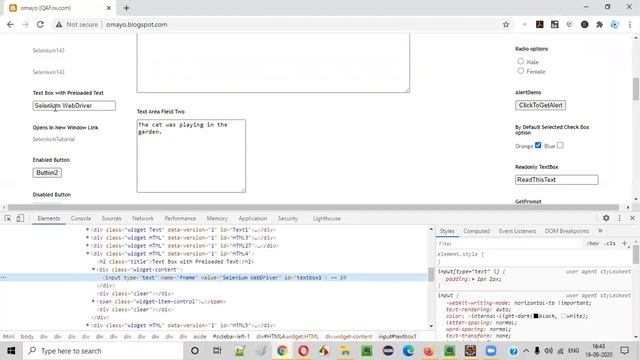Screen dimensions: 640x360
Task: Open the SeleniumTutorial link
Action: point(54,139)
